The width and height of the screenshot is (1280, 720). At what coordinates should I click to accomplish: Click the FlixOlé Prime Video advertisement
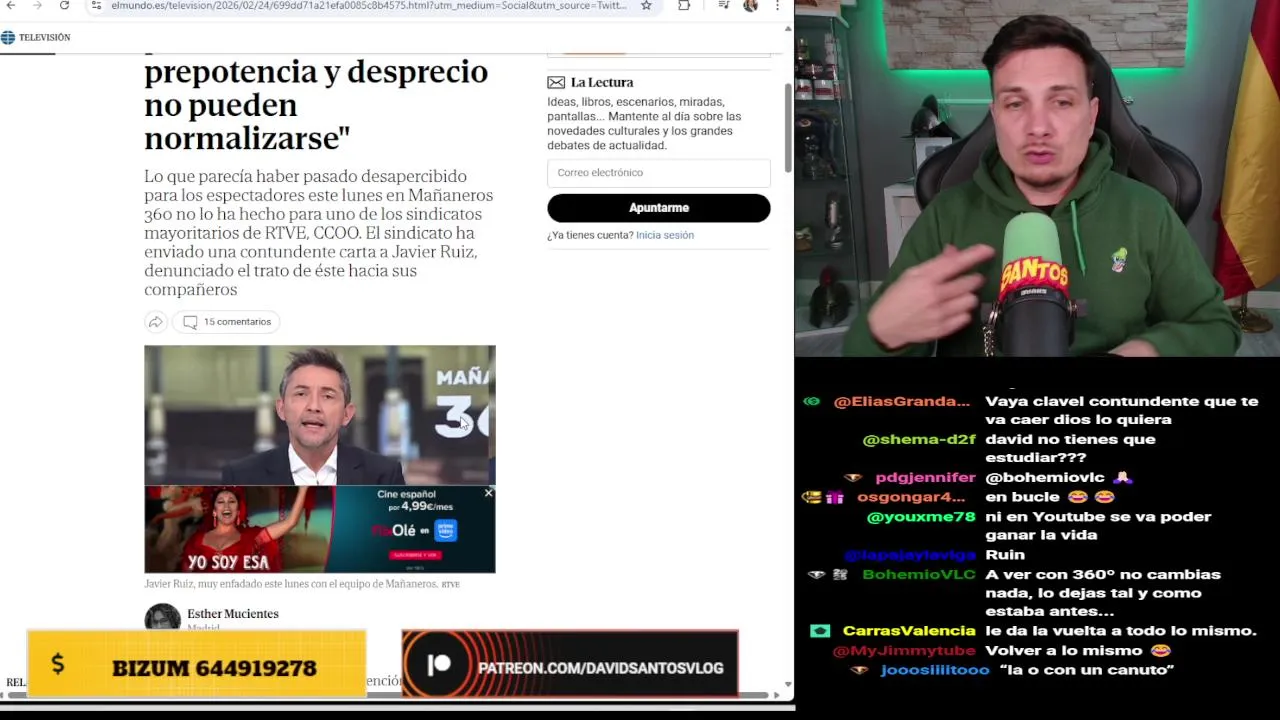[320, 530]
